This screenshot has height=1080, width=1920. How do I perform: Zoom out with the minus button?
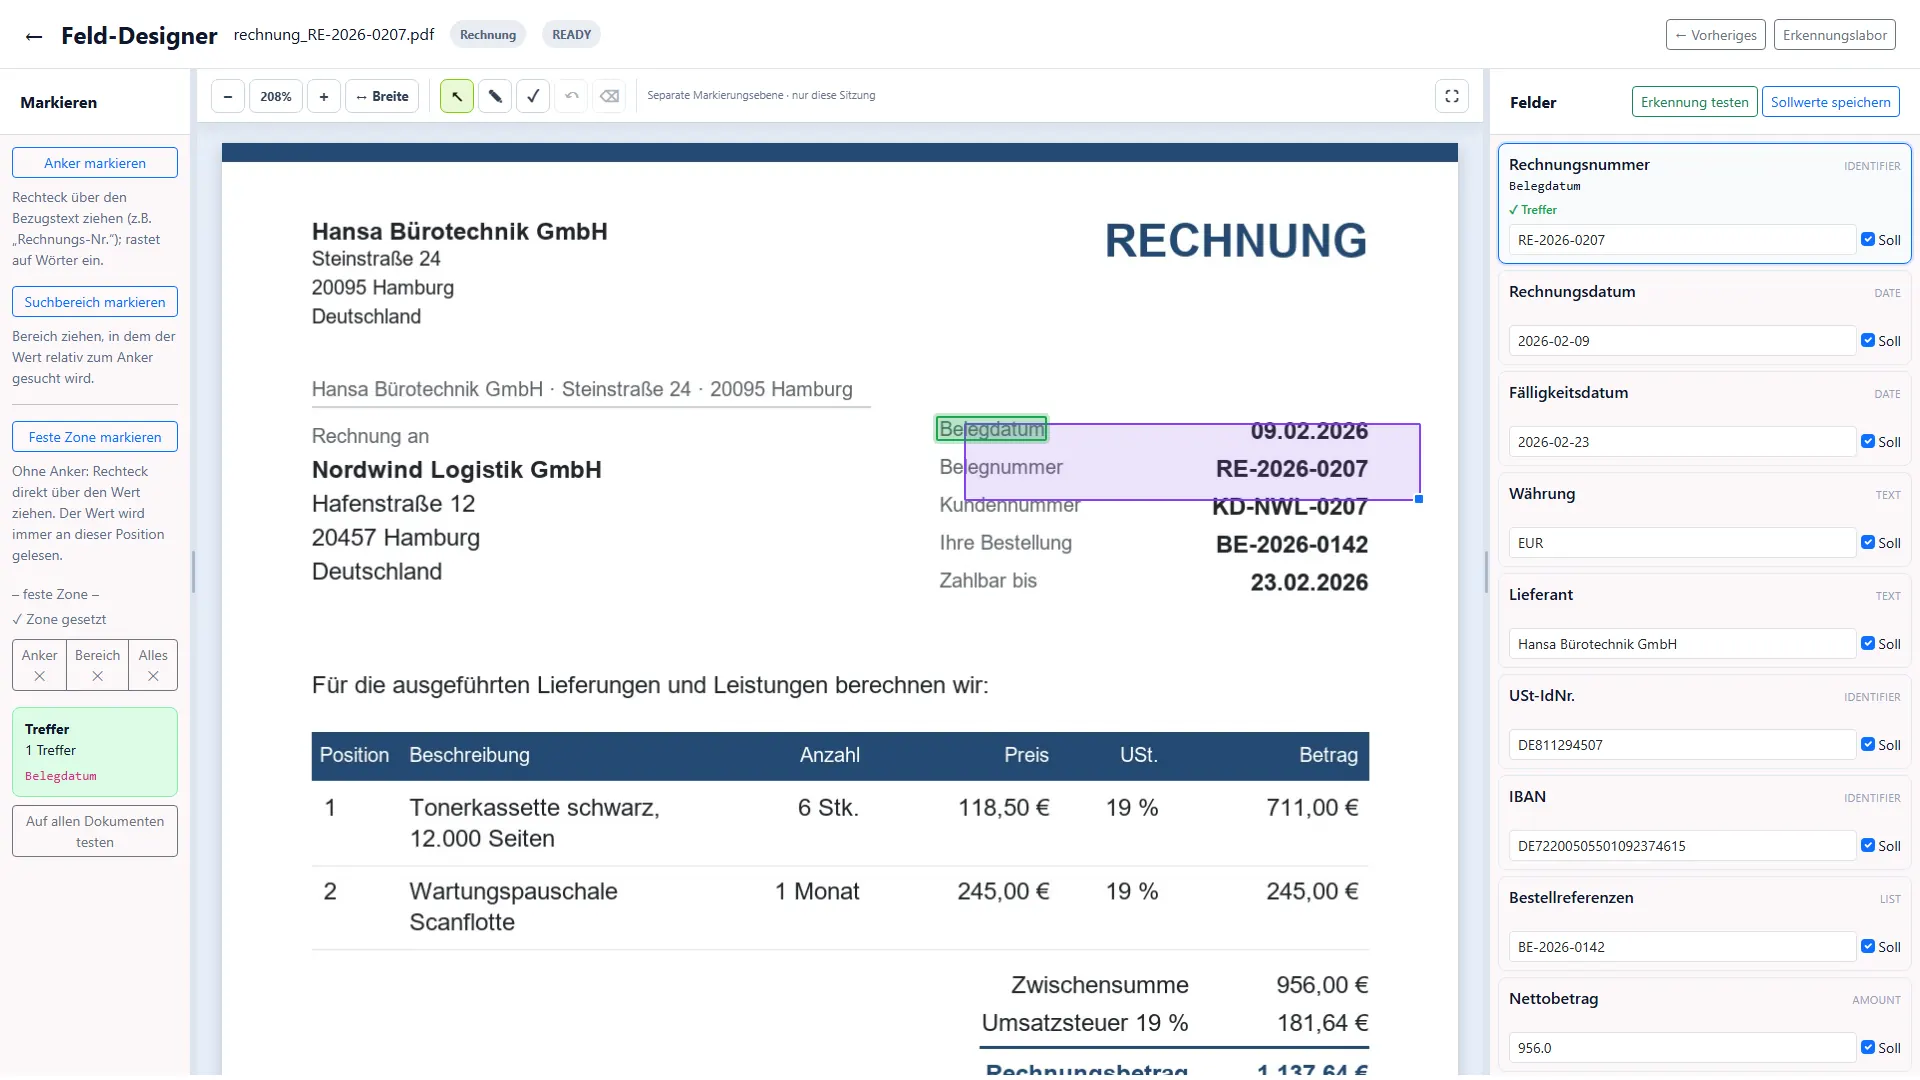pyautogui.click(x=228, y=96)
